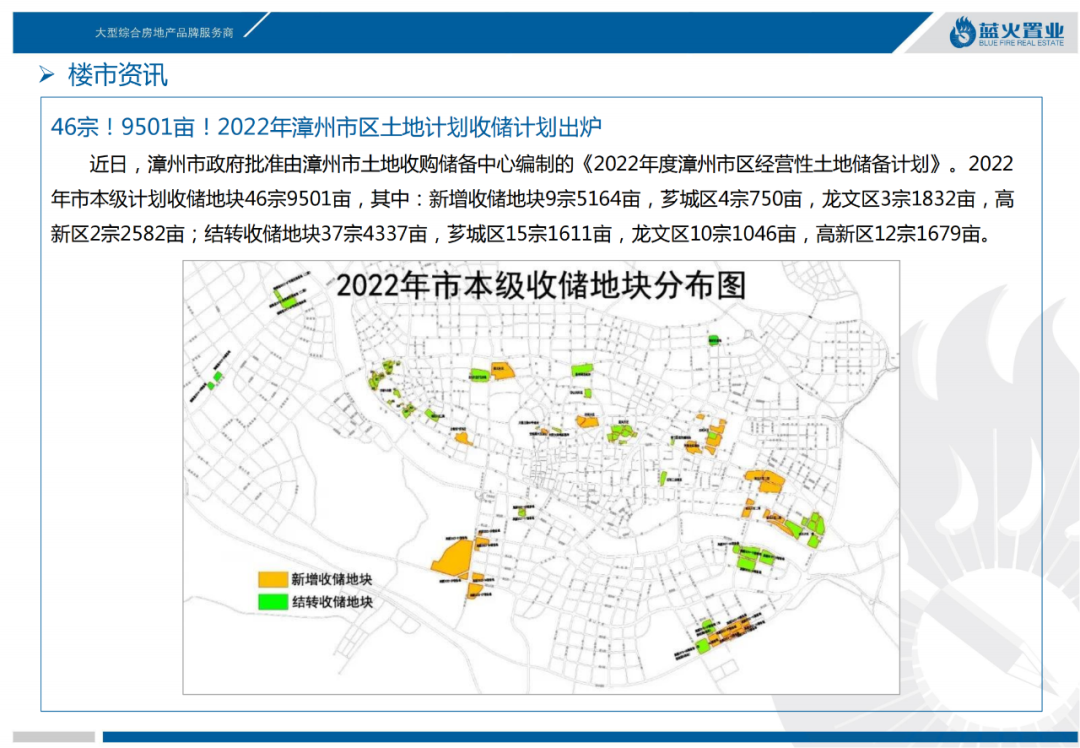Image resolution: width=1080 pixels, height=748 pixels.
Task: Click the orange 新增收储地块 legend swatch
Action: click(x=272, y=579)
